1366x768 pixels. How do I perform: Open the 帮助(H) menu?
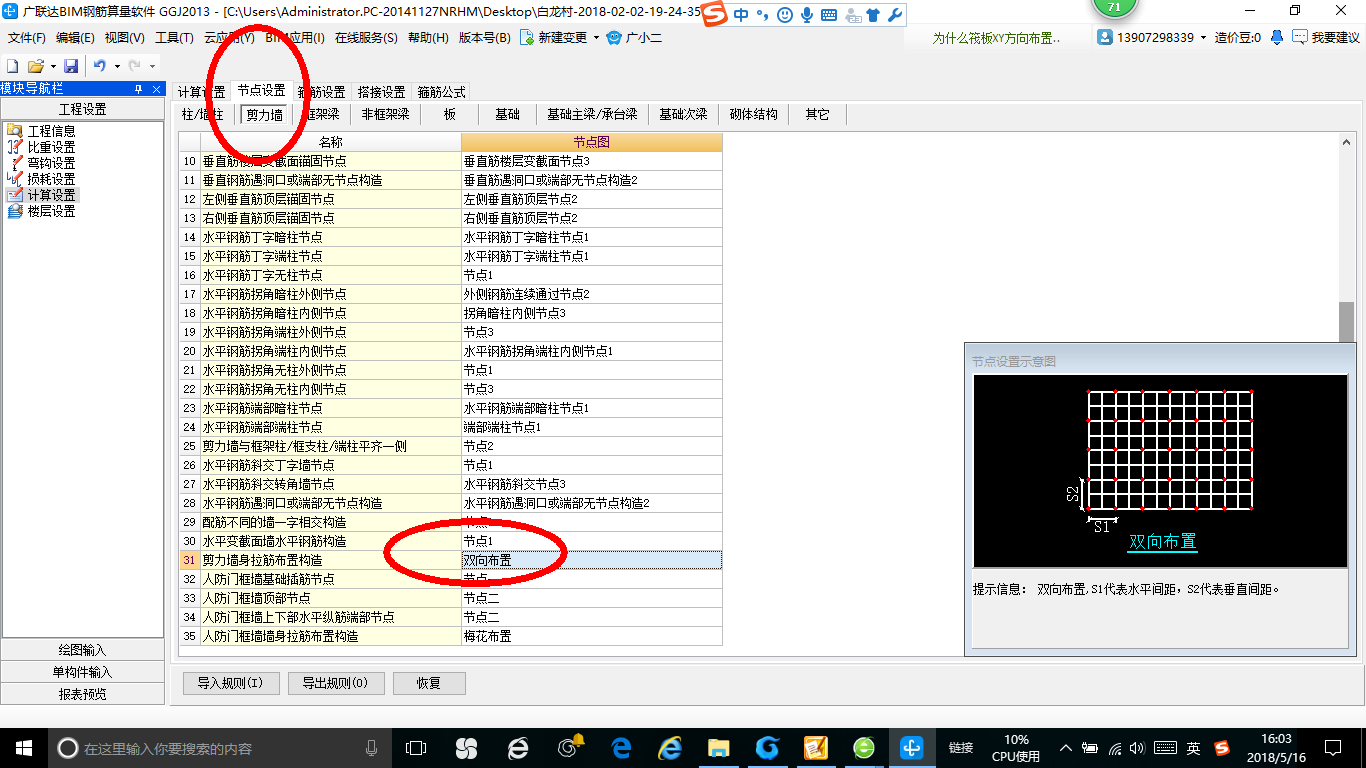428,38
